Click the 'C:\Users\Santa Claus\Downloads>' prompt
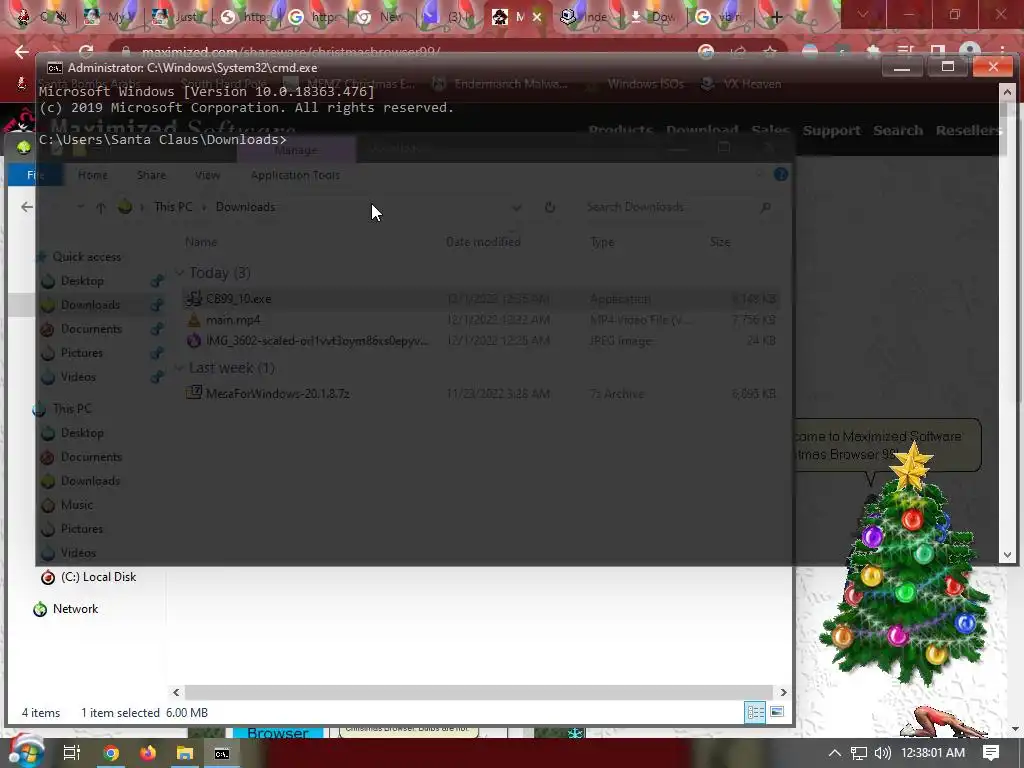Image resolution: width=1024 pixels, height=768 pixels. (163, 140)
